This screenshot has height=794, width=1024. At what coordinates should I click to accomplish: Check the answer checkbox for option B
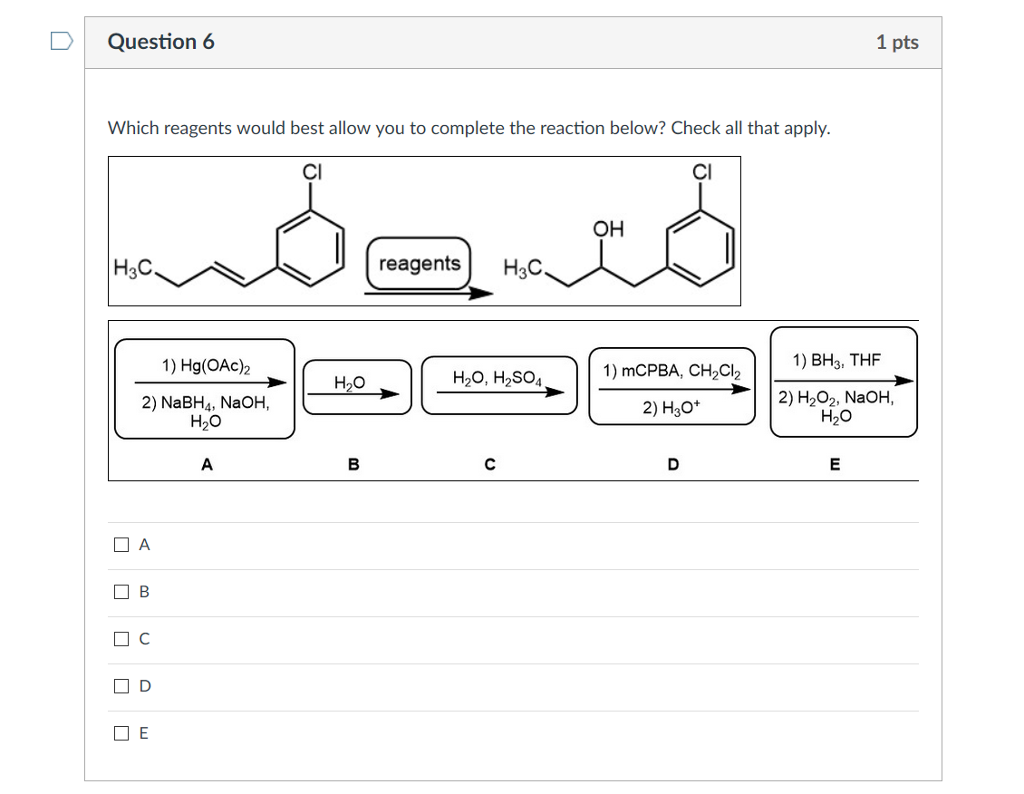(x=121, y=590)
